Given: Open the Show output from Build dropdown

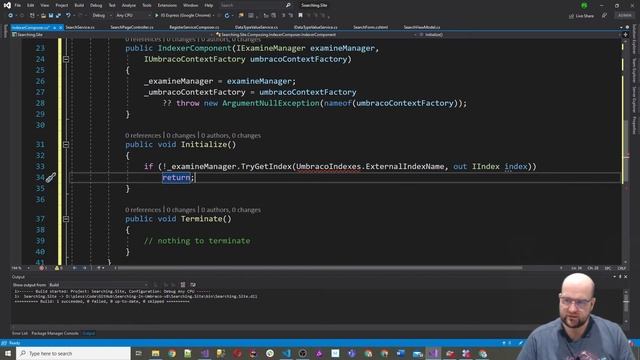Looking at the screenshot, I should click(98, 284).
